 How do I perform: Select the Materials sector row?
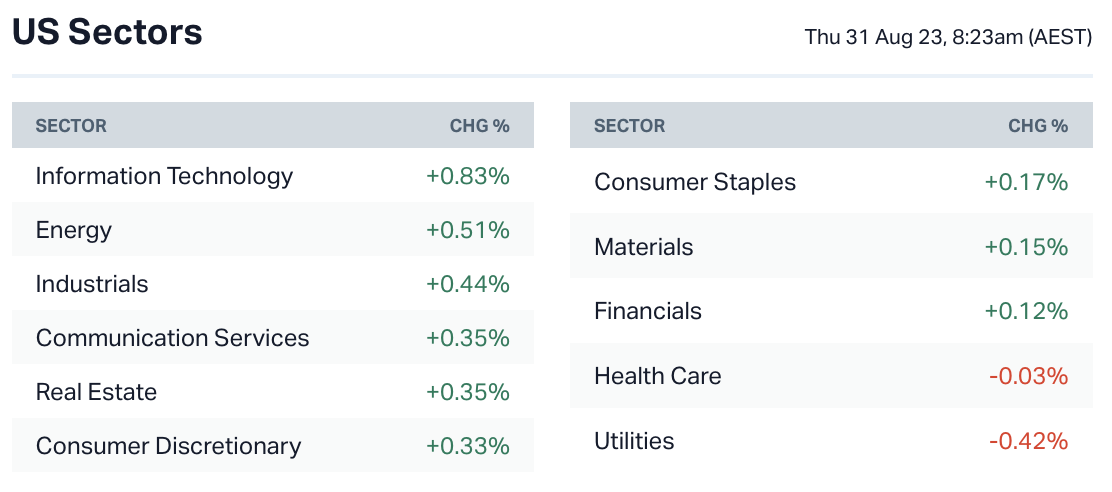click(x=643, y=247)
